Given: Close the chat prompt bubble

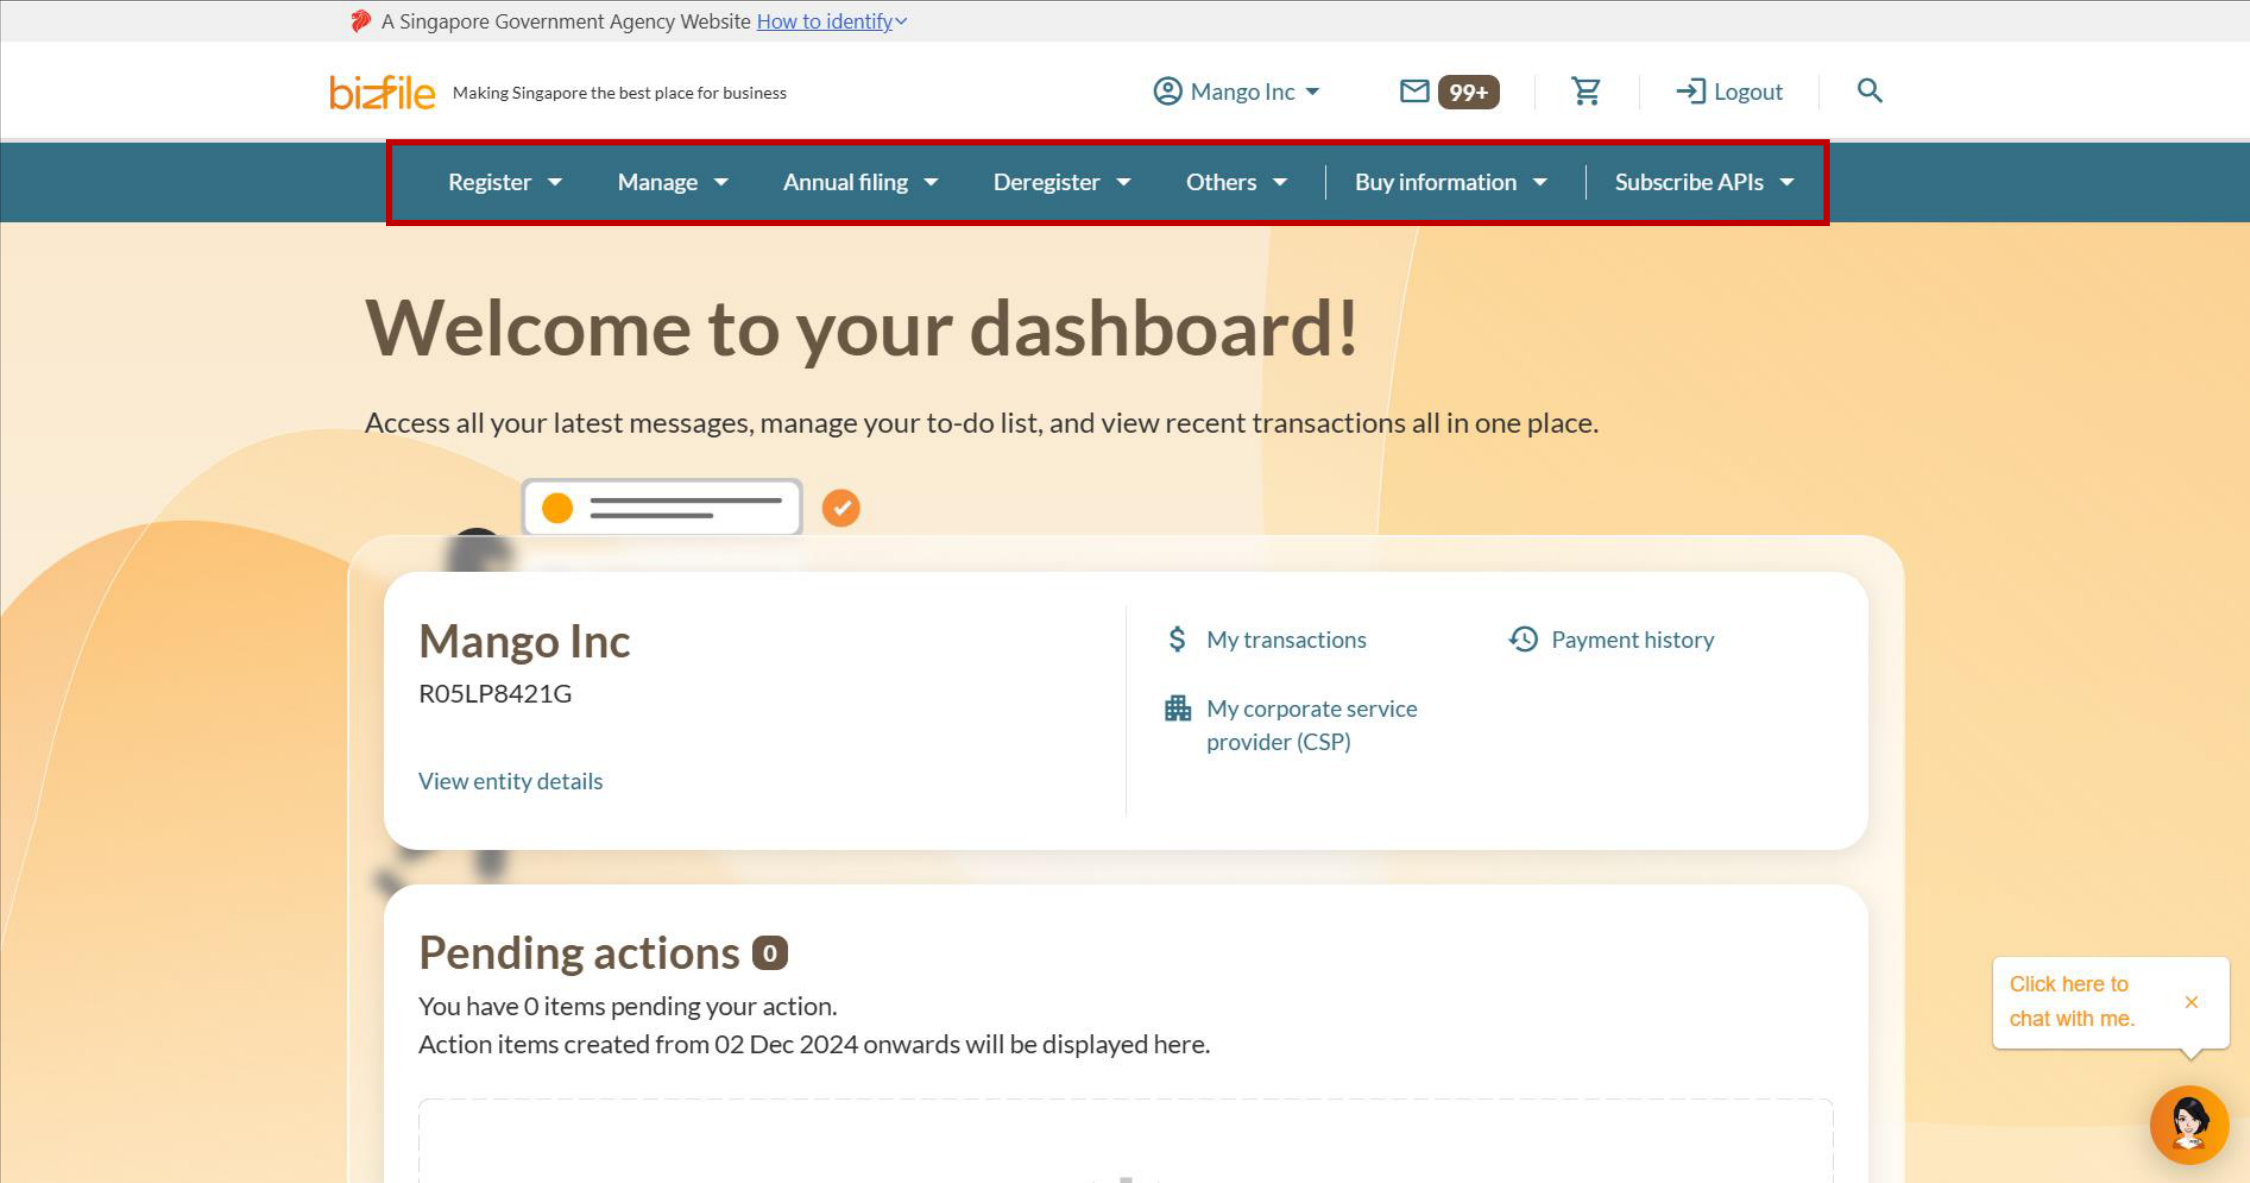Looking at the screenshot, I should pyautogui.click(x=2191, y=1002).
